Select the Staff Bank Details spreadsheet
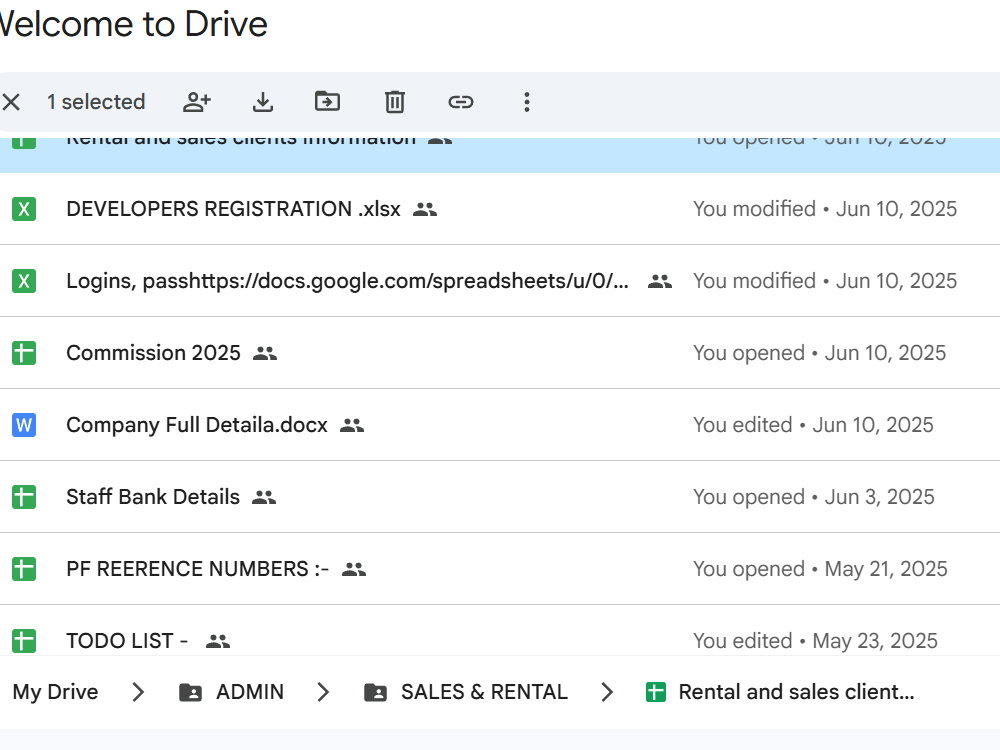The image size is (1000, 750). (x=500, y=497)
